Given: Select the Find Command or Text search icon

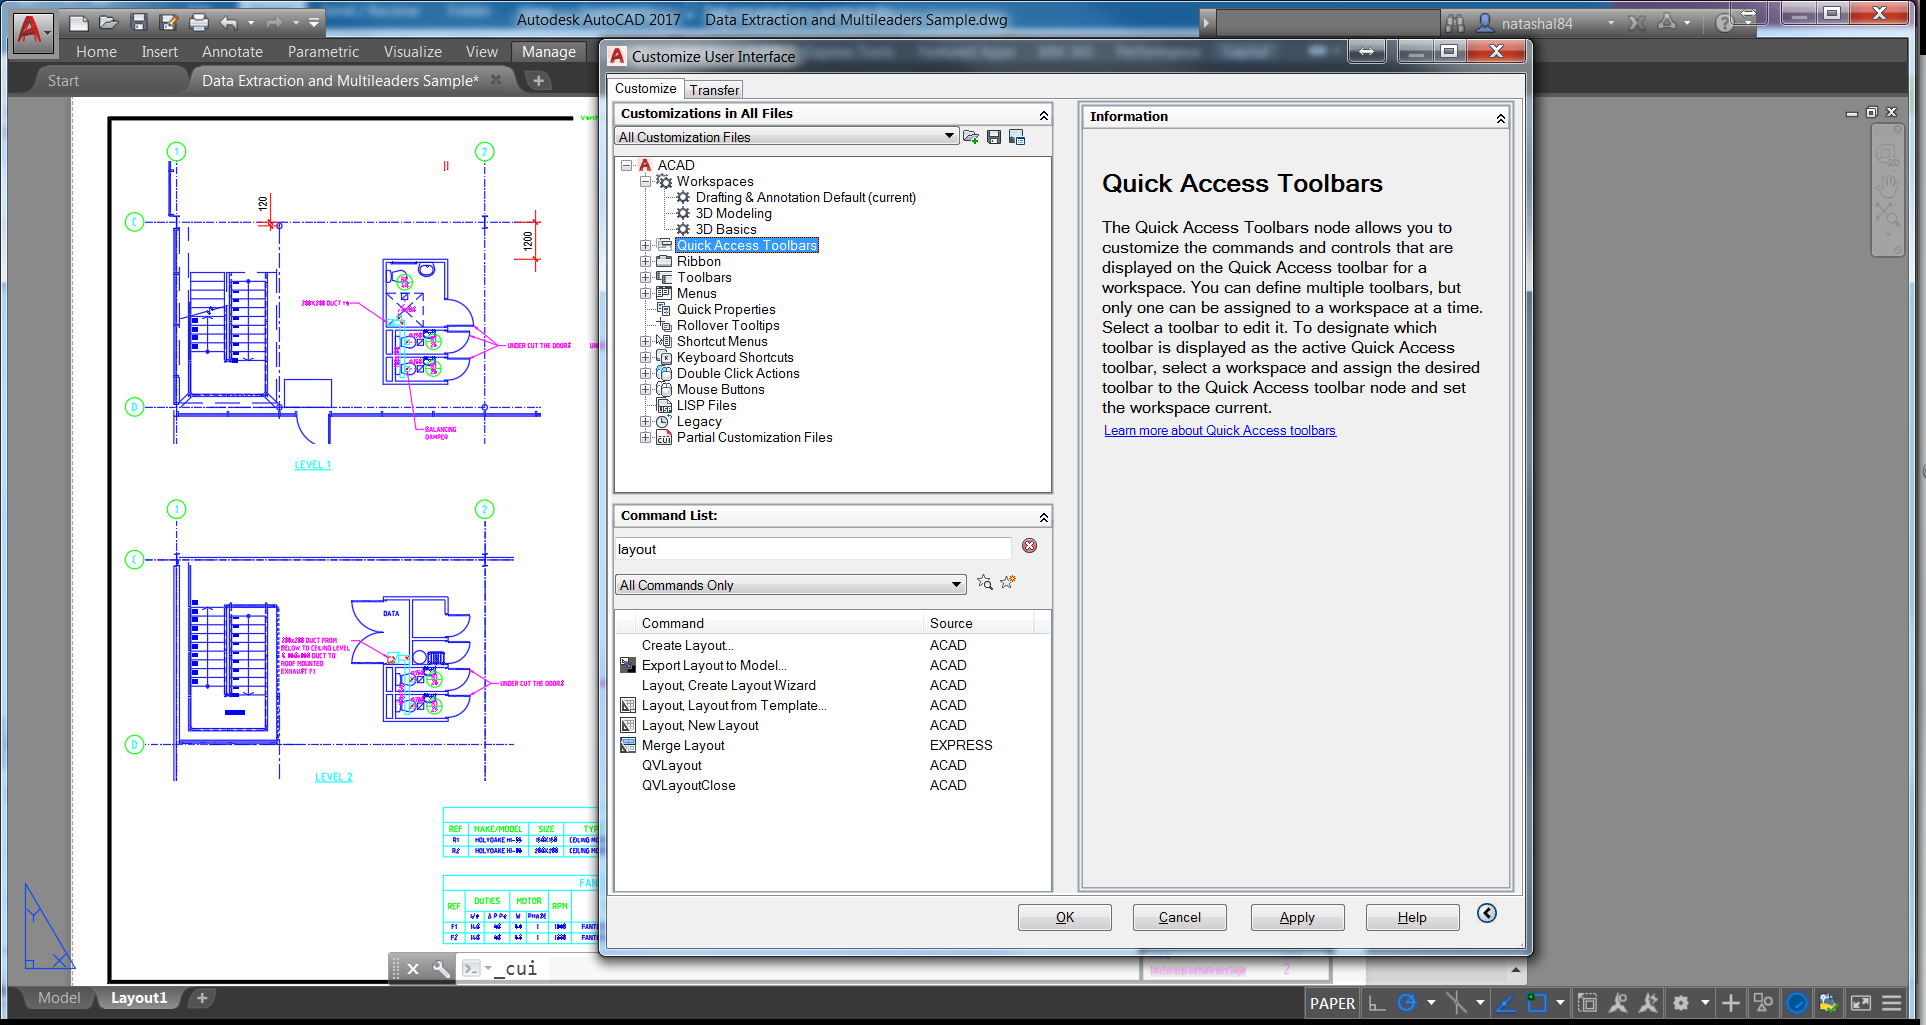Looking at the screenshot, I should [984, 582].
